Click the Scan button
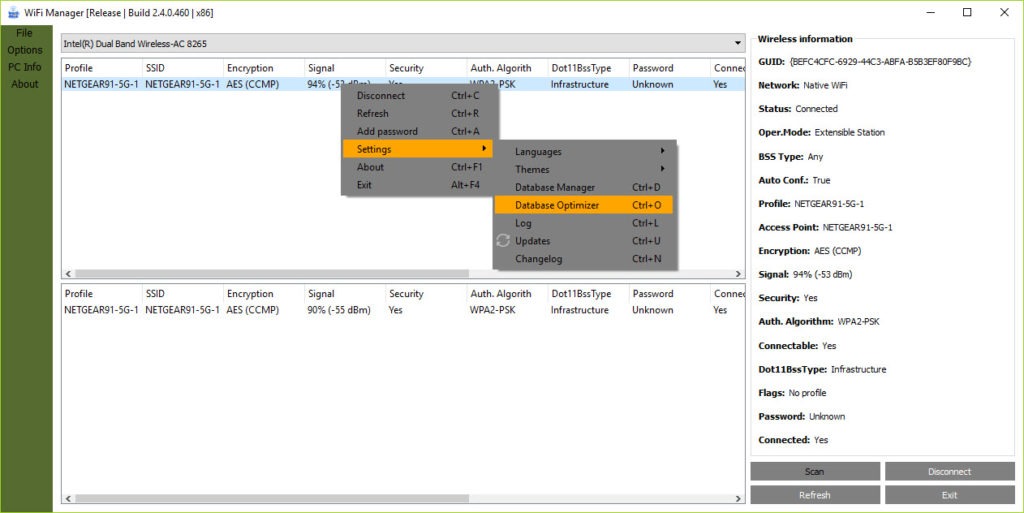The height and width of the screenshot is (513, 1024). 815,471
